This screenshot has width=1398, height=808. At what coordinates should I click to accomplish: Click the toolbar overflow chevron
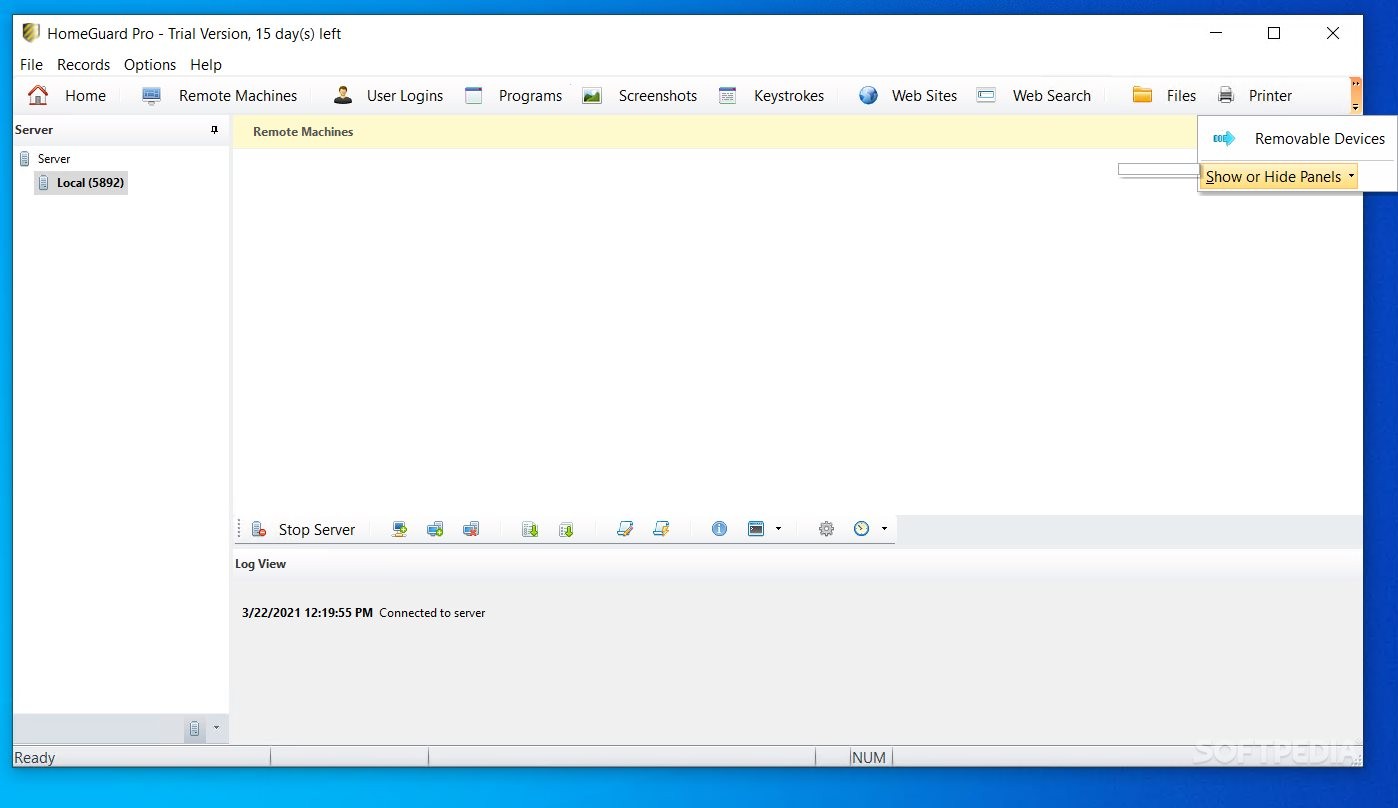coord(1356,96)
